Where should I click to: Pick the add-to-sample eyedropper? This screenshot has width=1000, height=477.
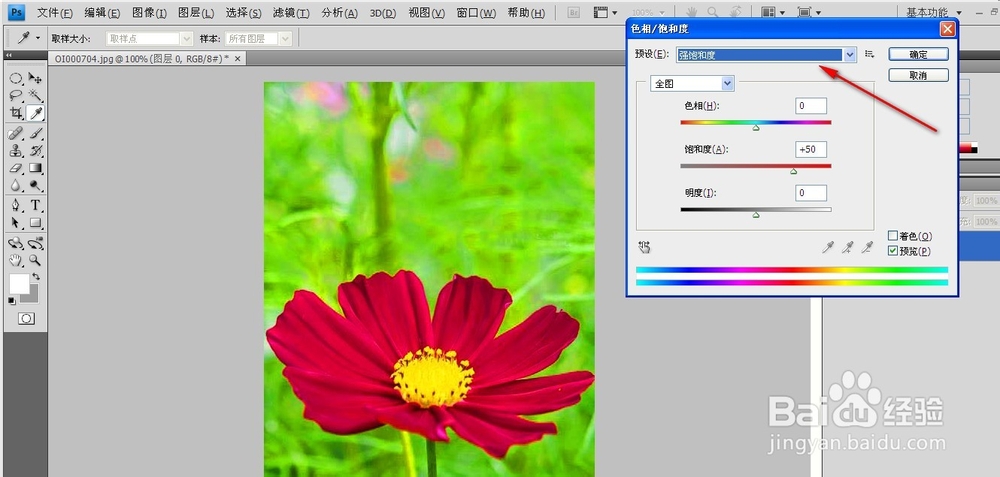point(847,247)
